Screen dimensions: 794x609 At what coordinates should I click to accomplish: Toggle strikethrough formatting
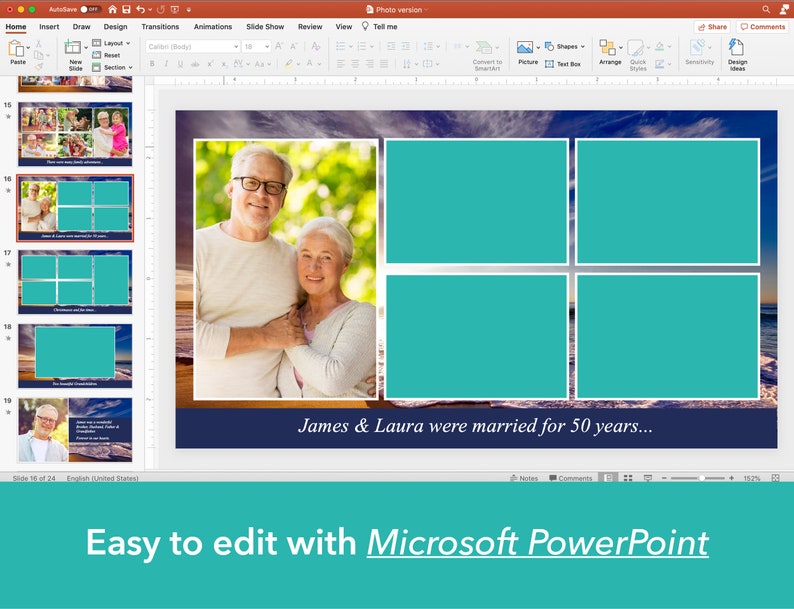coord(195,64)
